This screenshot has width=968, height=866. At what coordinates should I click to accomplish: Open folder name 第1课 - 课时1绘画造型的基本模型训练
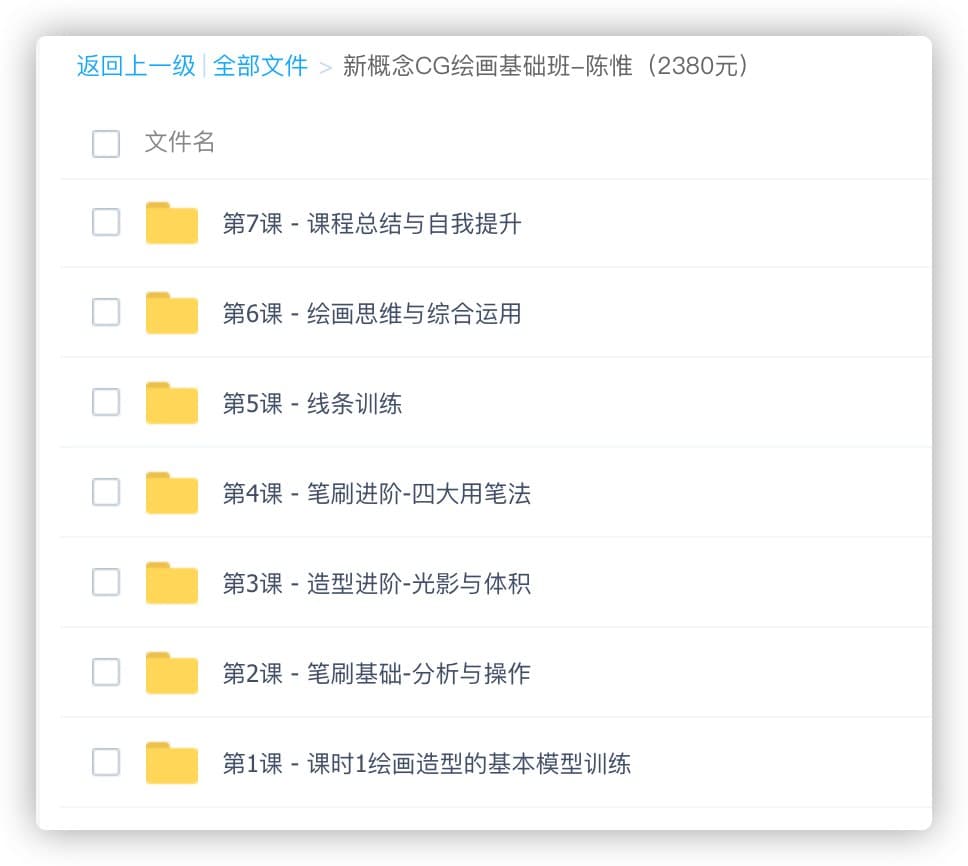pyautogui.click(x=426, y=764)
